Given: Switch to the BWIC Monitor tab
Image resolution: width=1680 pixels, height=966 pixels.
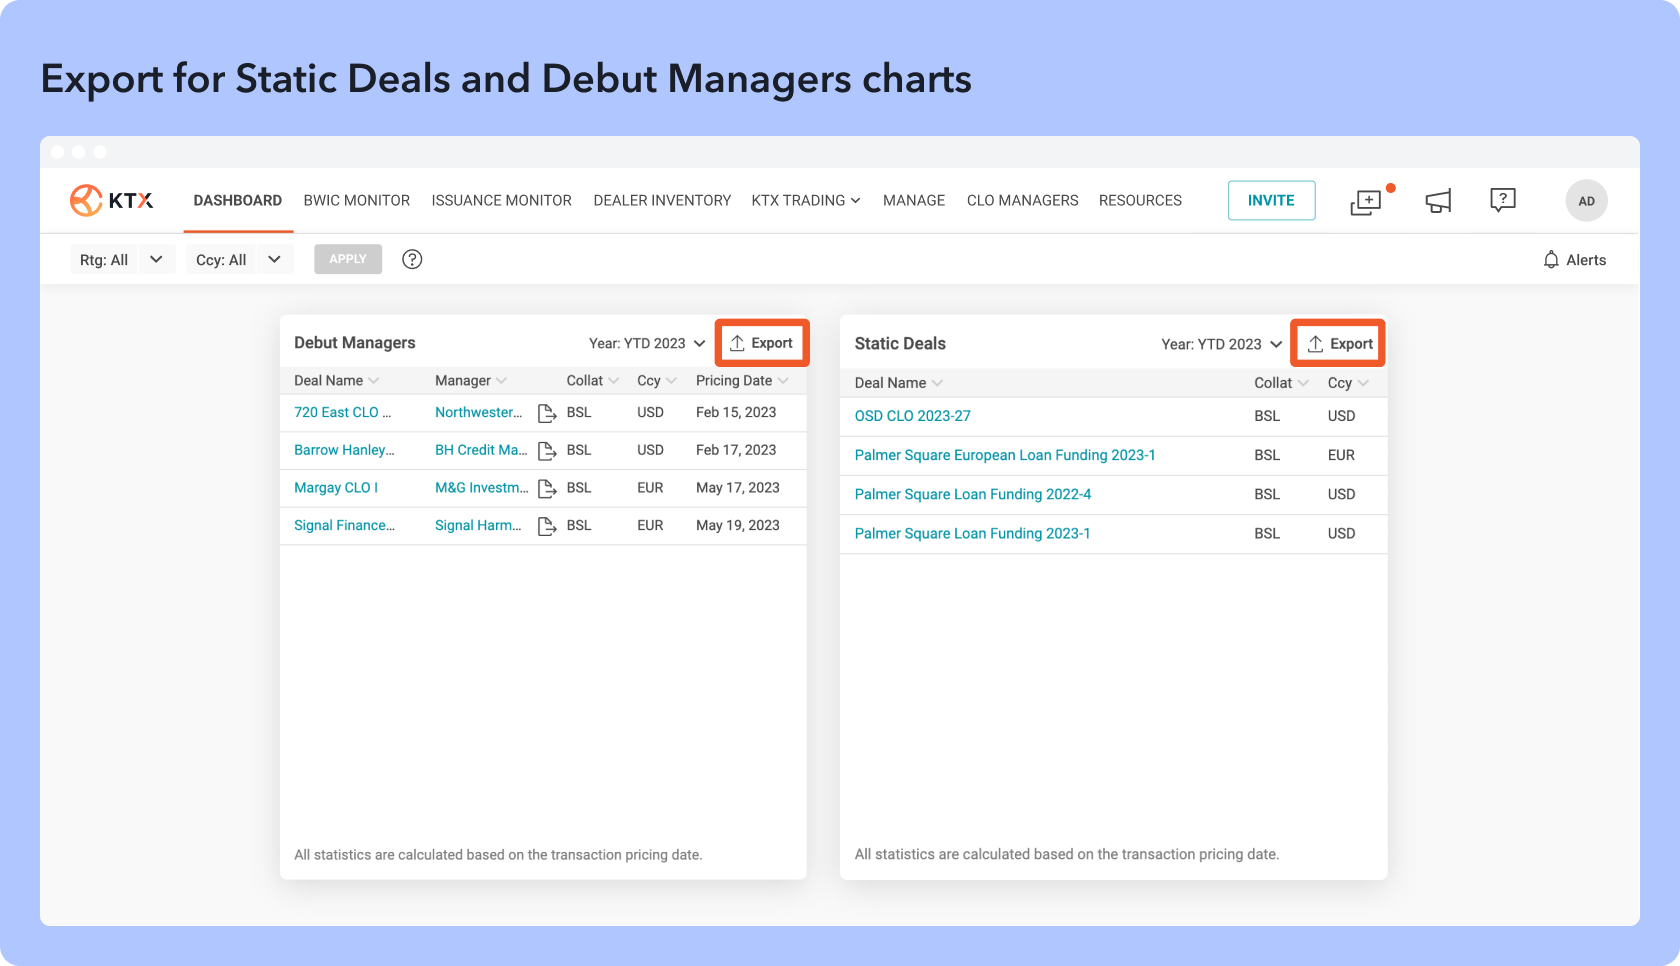Looking at the screenshot, I should point(356,201).
